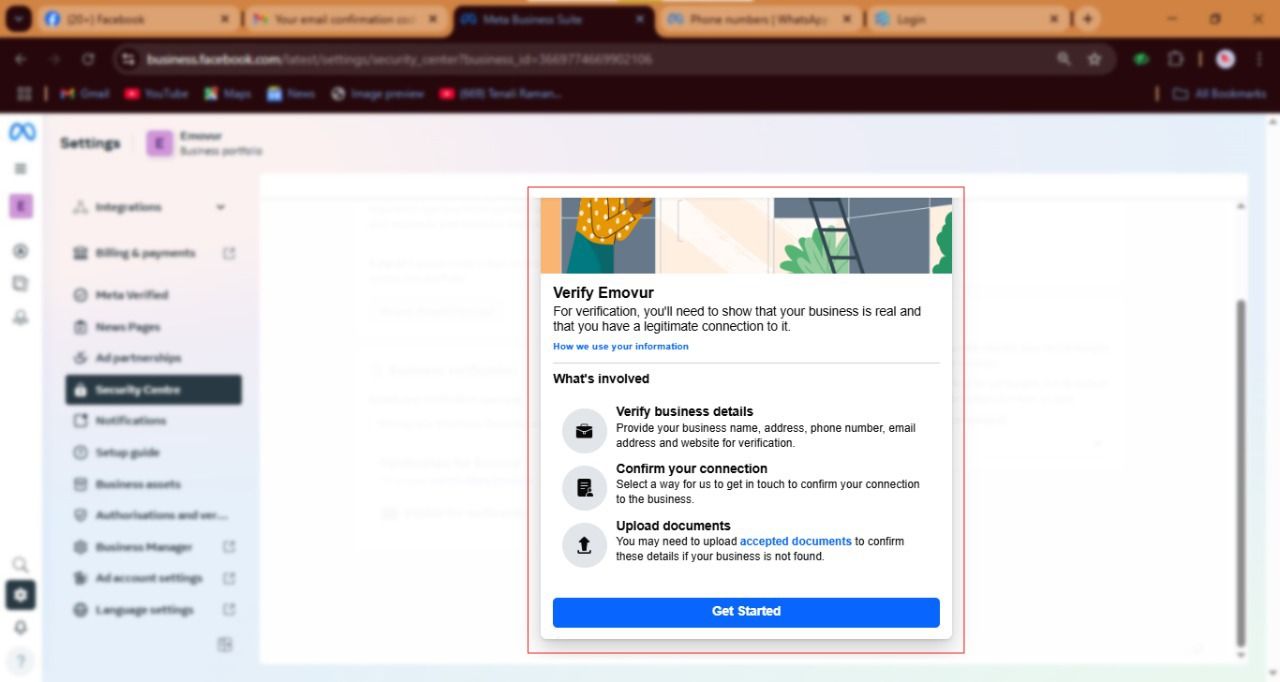Collapse sidebar using panel icon at bottom

pos(225,645)
